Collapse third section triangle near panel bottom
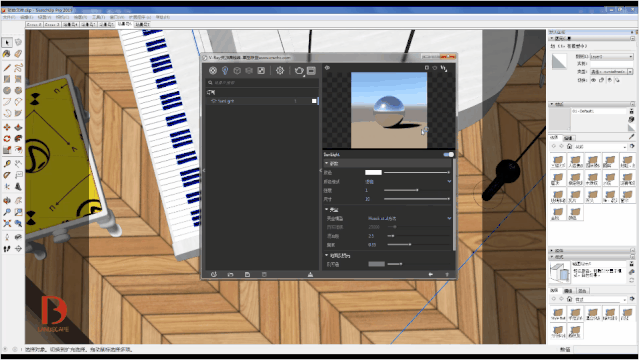The image size is (639, 360). click(x=326, y=255)
